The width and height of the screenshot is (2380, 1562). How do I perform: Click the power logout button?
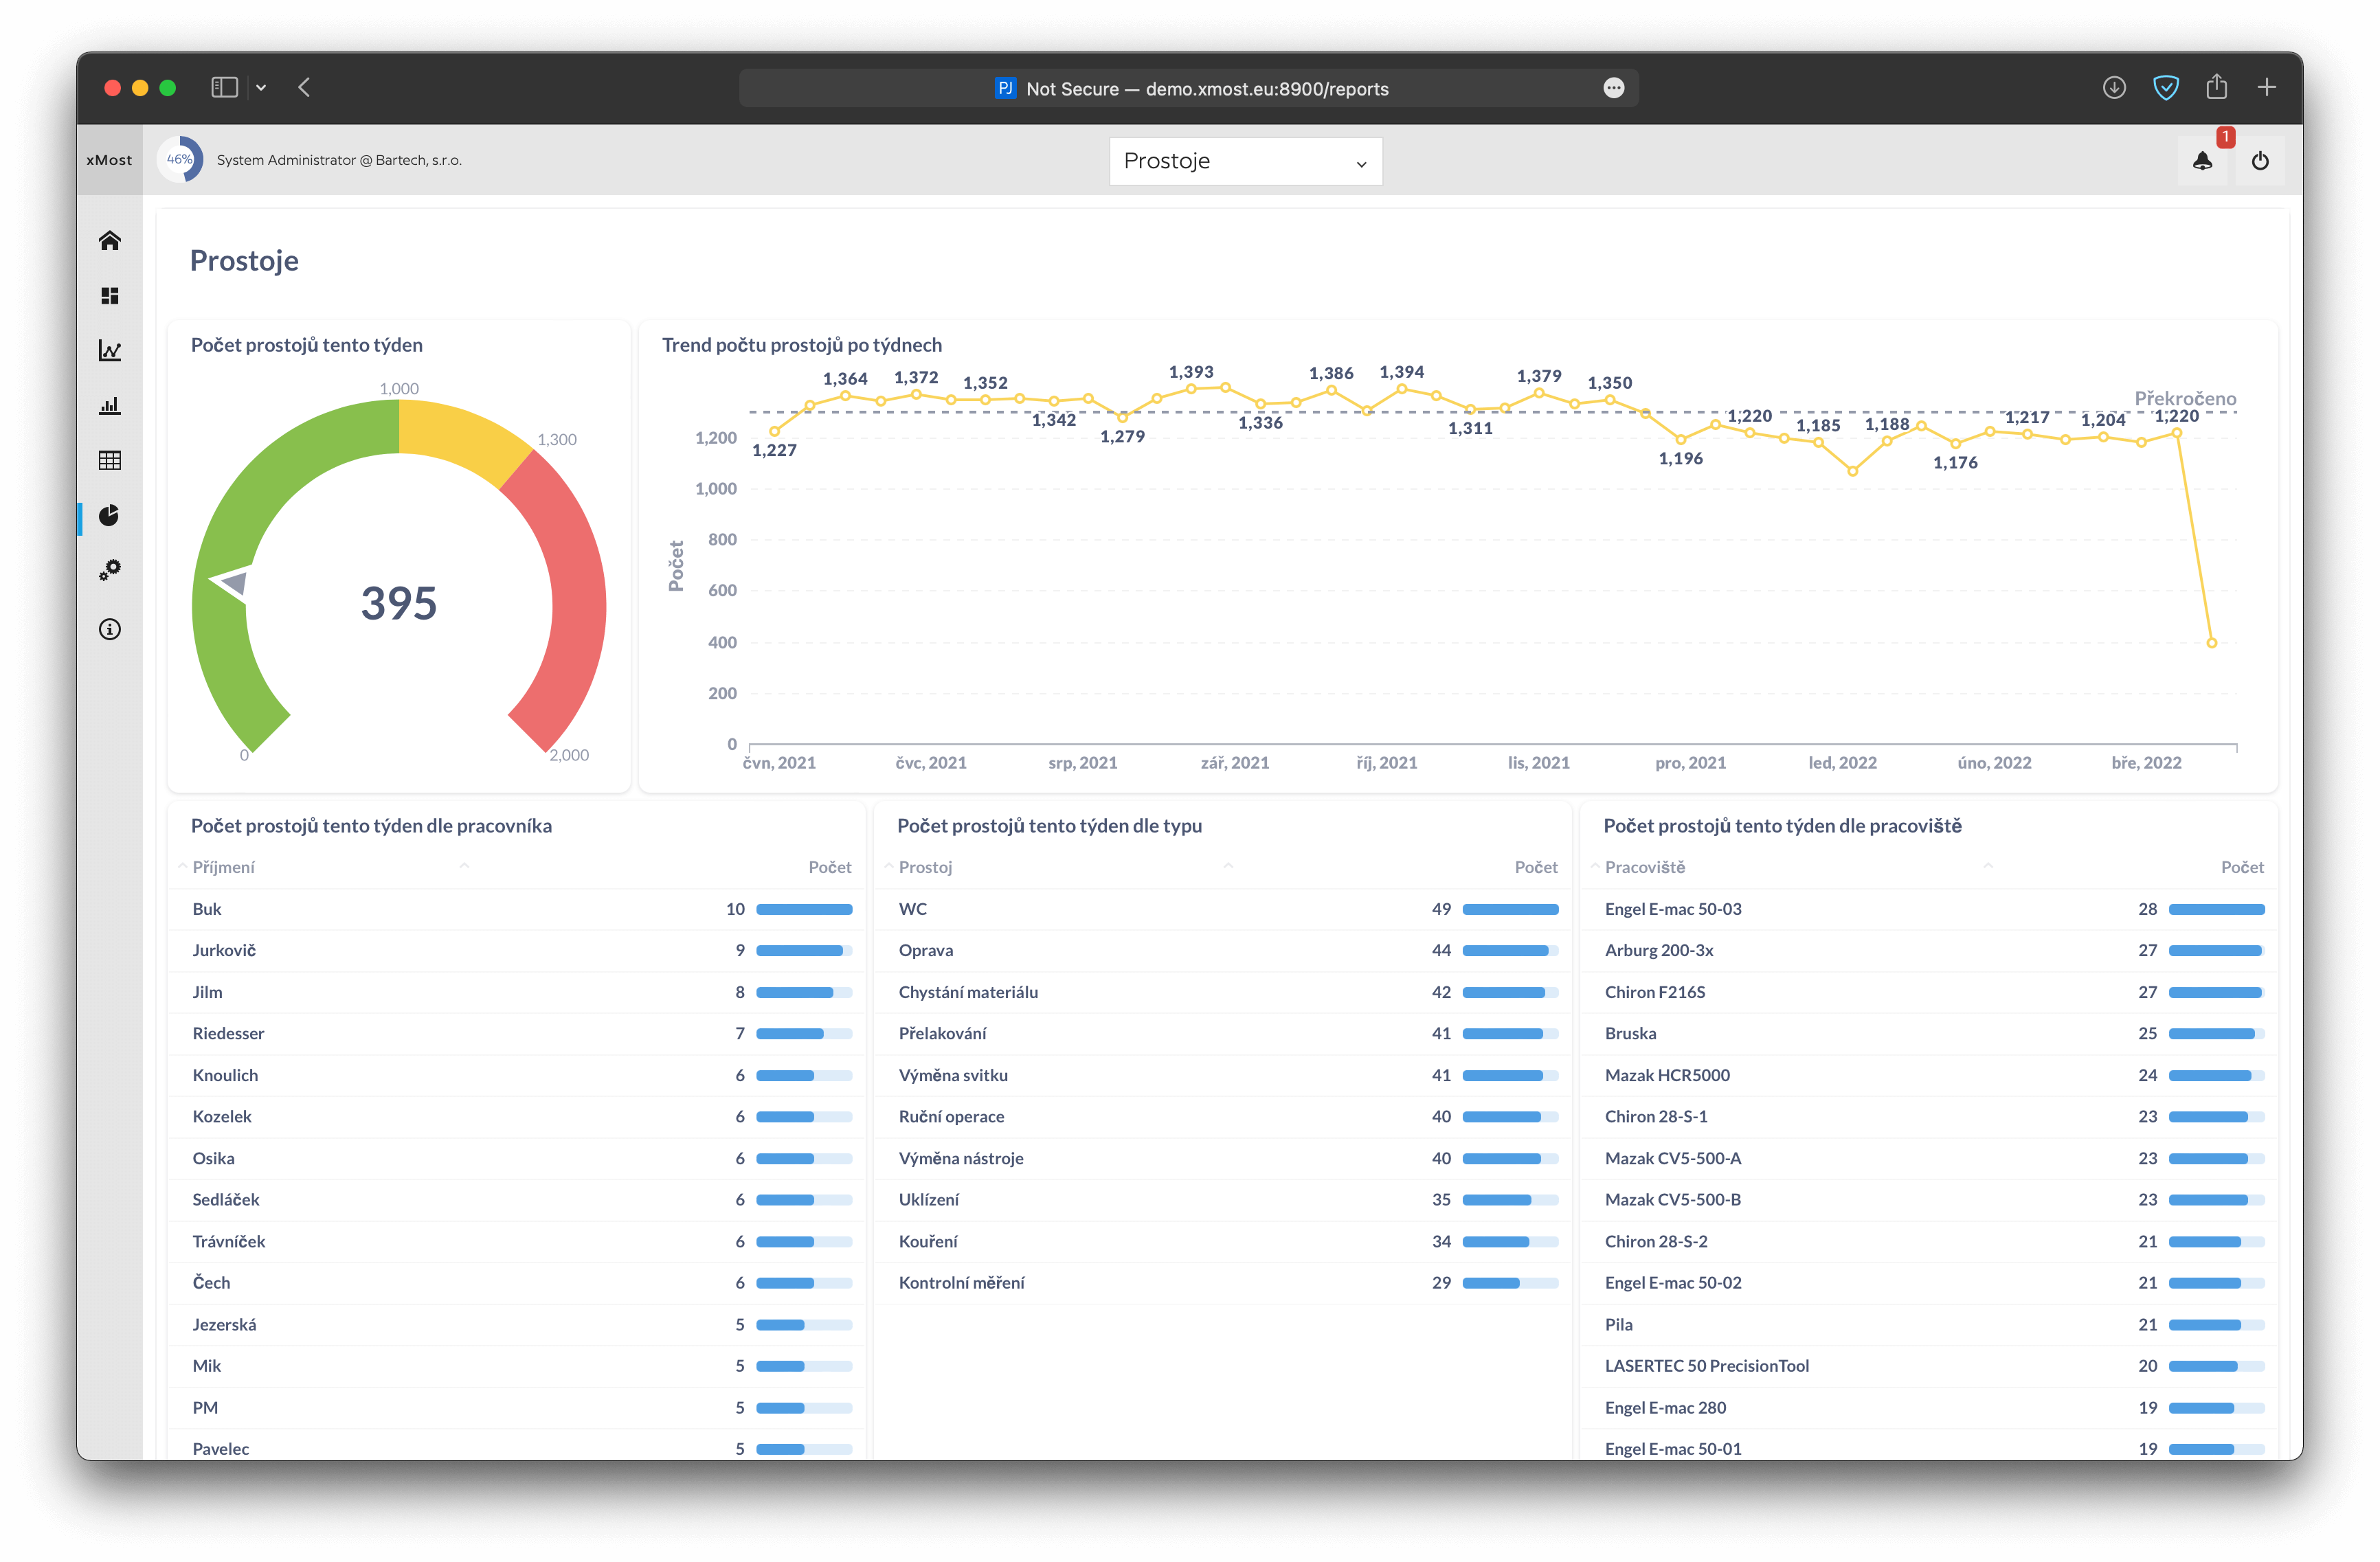coord(2260,161)
